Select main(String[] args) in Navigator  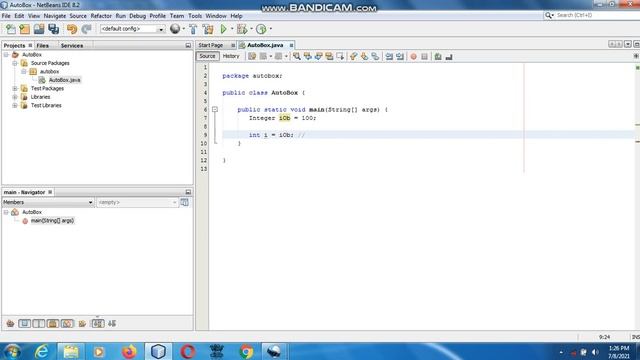[x=52, y=221]
